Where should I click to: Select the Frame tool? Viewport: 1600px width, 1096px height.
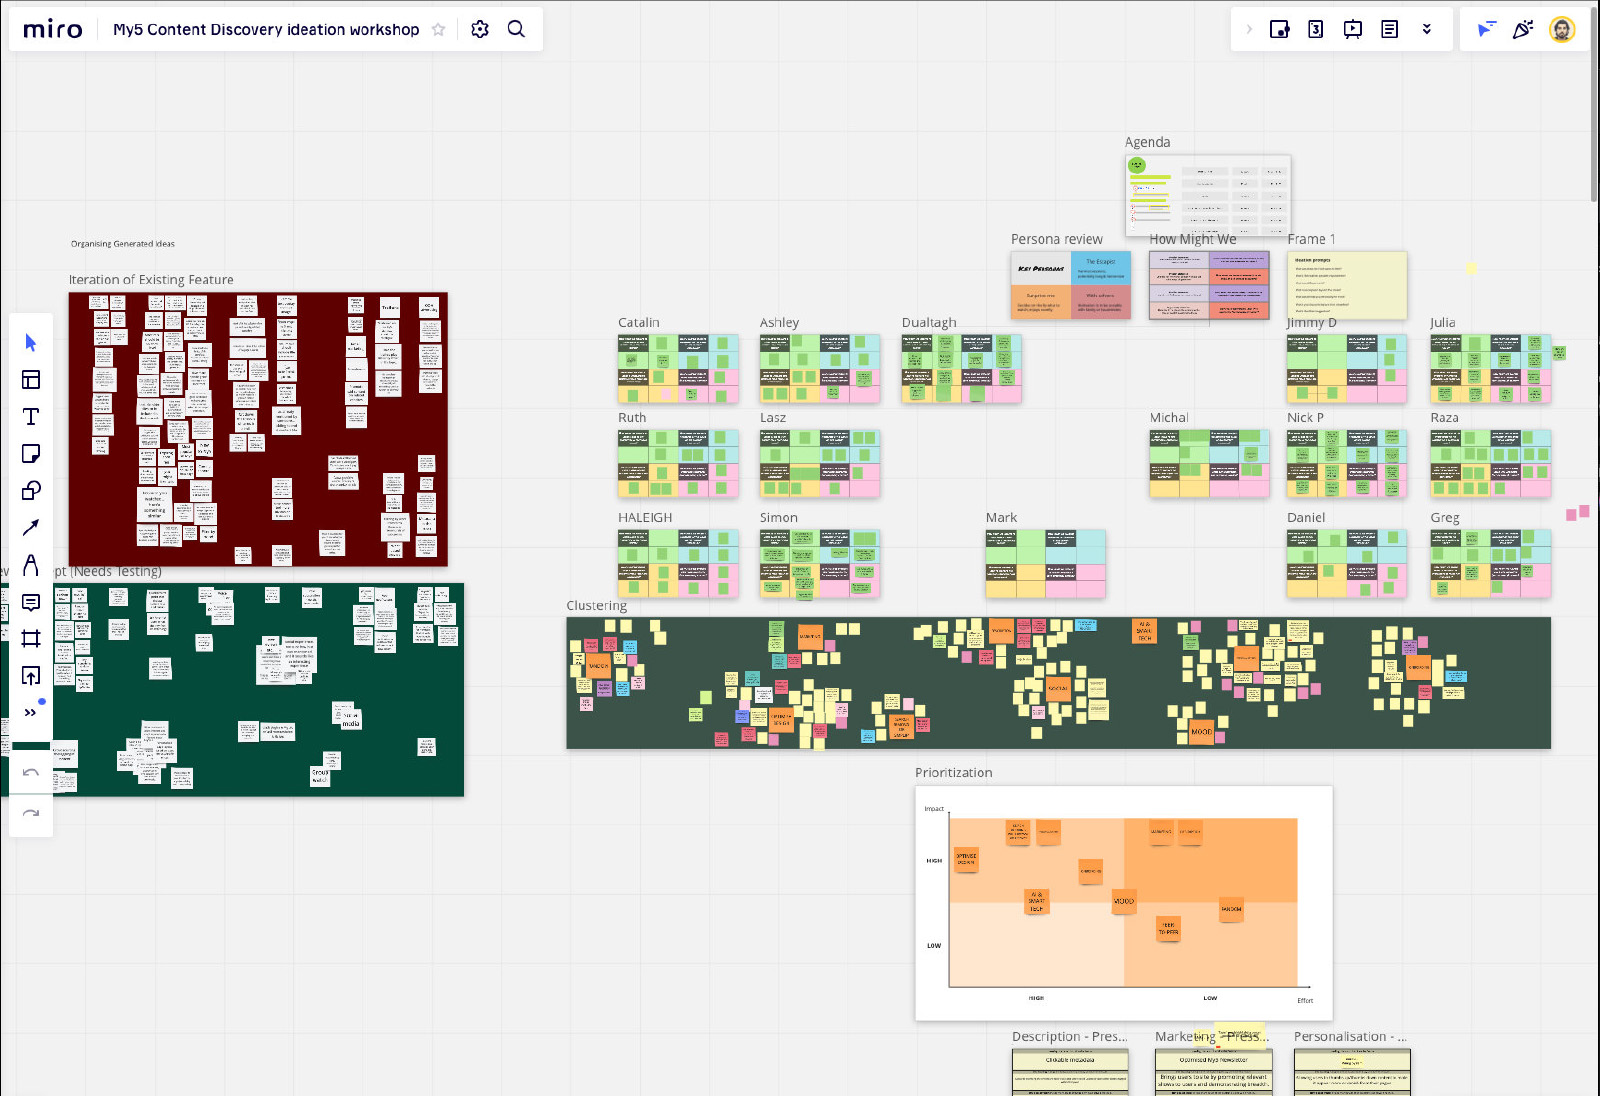[x=31, y=639]
